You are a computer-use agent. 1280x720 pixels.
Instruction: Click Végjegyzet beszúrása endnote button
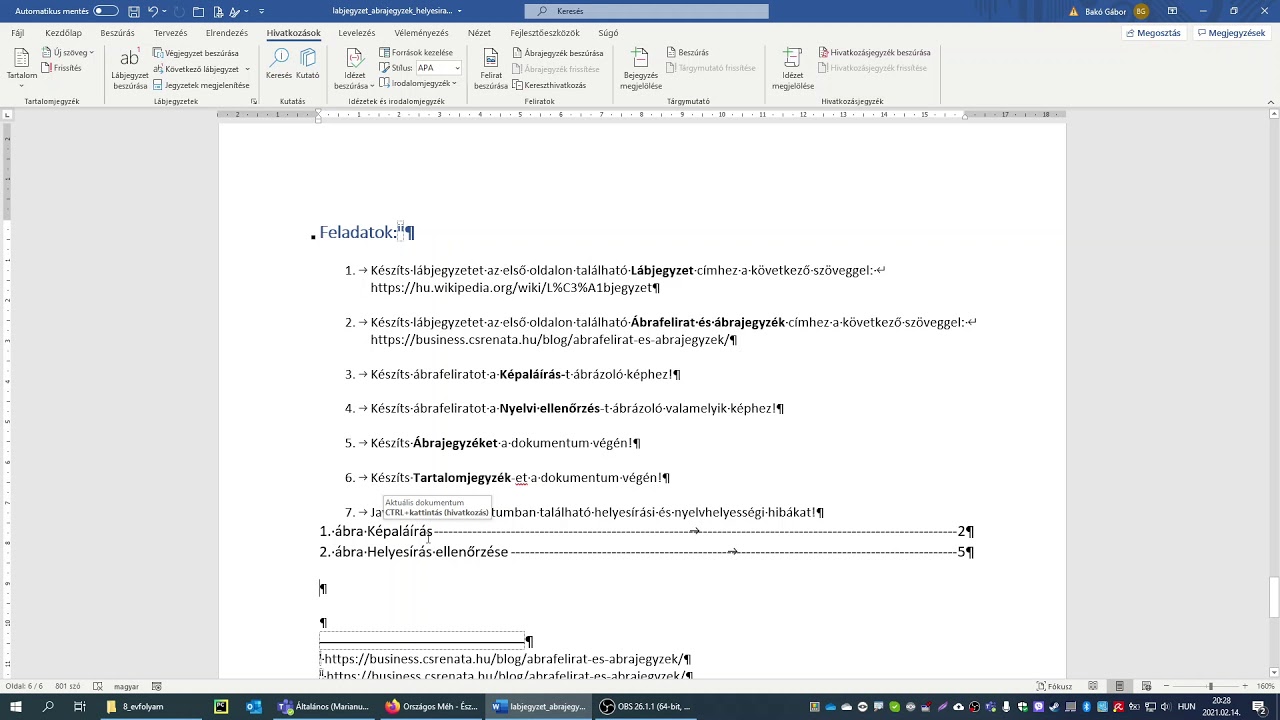196,53
